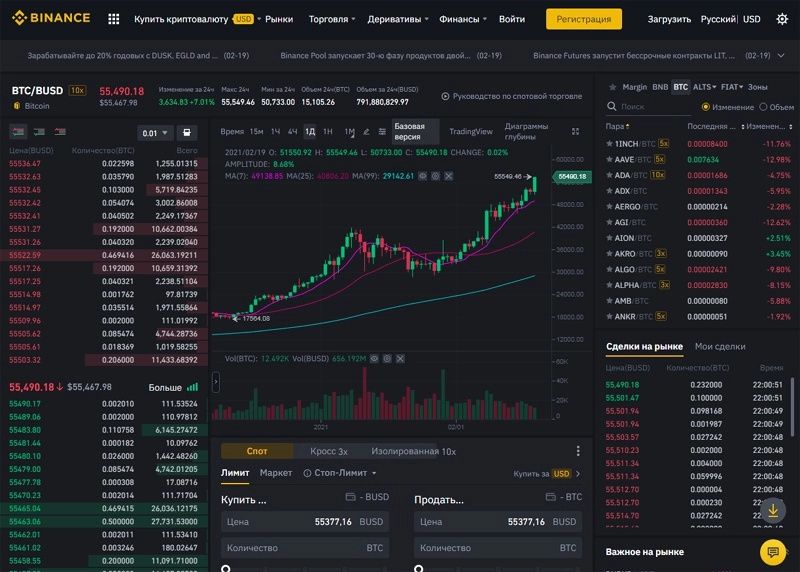Click the yellow download app icon
Viewport: 800px width, 572px height.
click(772, 510)
